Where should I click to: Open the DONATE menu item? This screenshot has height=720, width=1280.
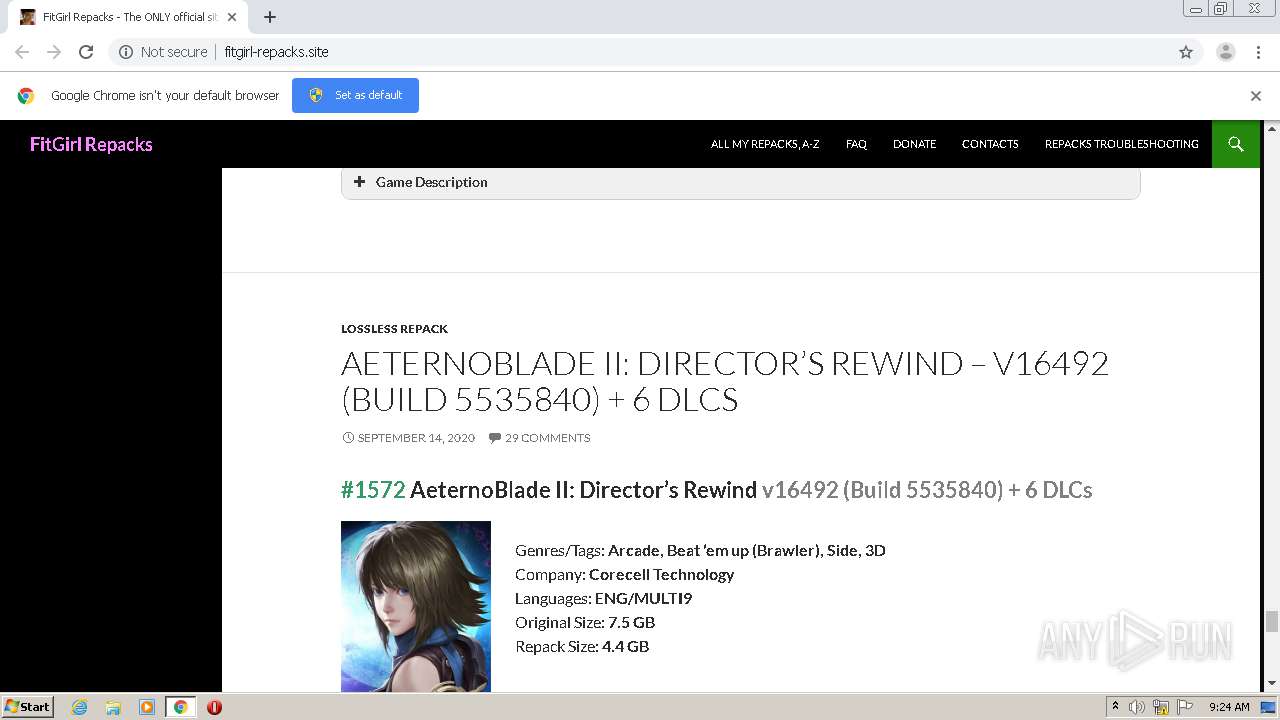[914, 144]
